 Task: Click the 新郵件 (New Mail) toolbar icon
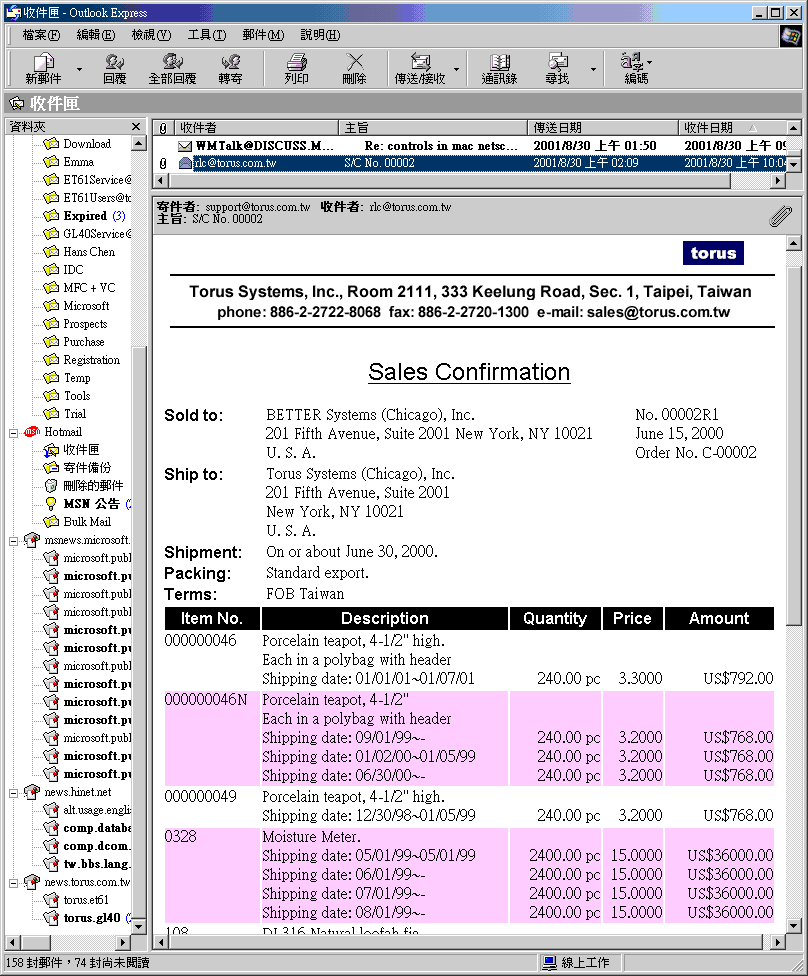click(43, 68)
